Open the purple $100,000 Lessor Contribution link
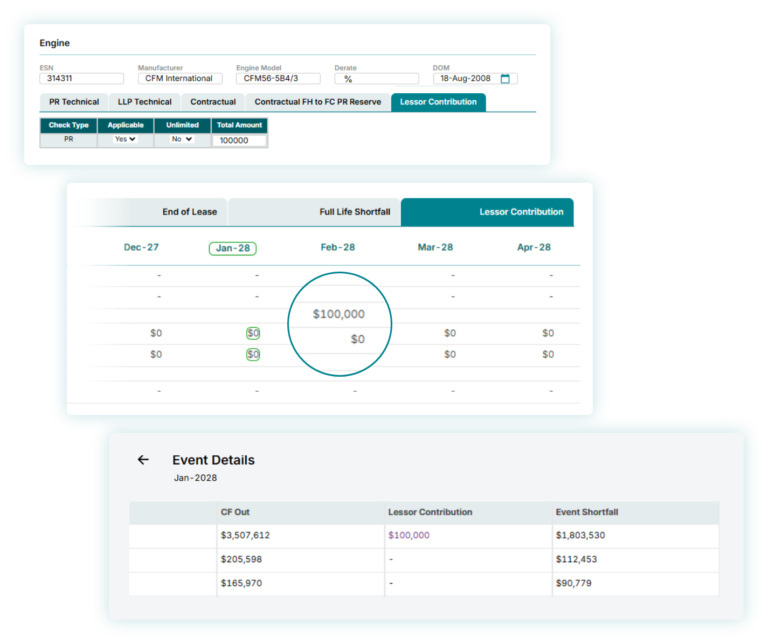768x644 pixels. 409,535
